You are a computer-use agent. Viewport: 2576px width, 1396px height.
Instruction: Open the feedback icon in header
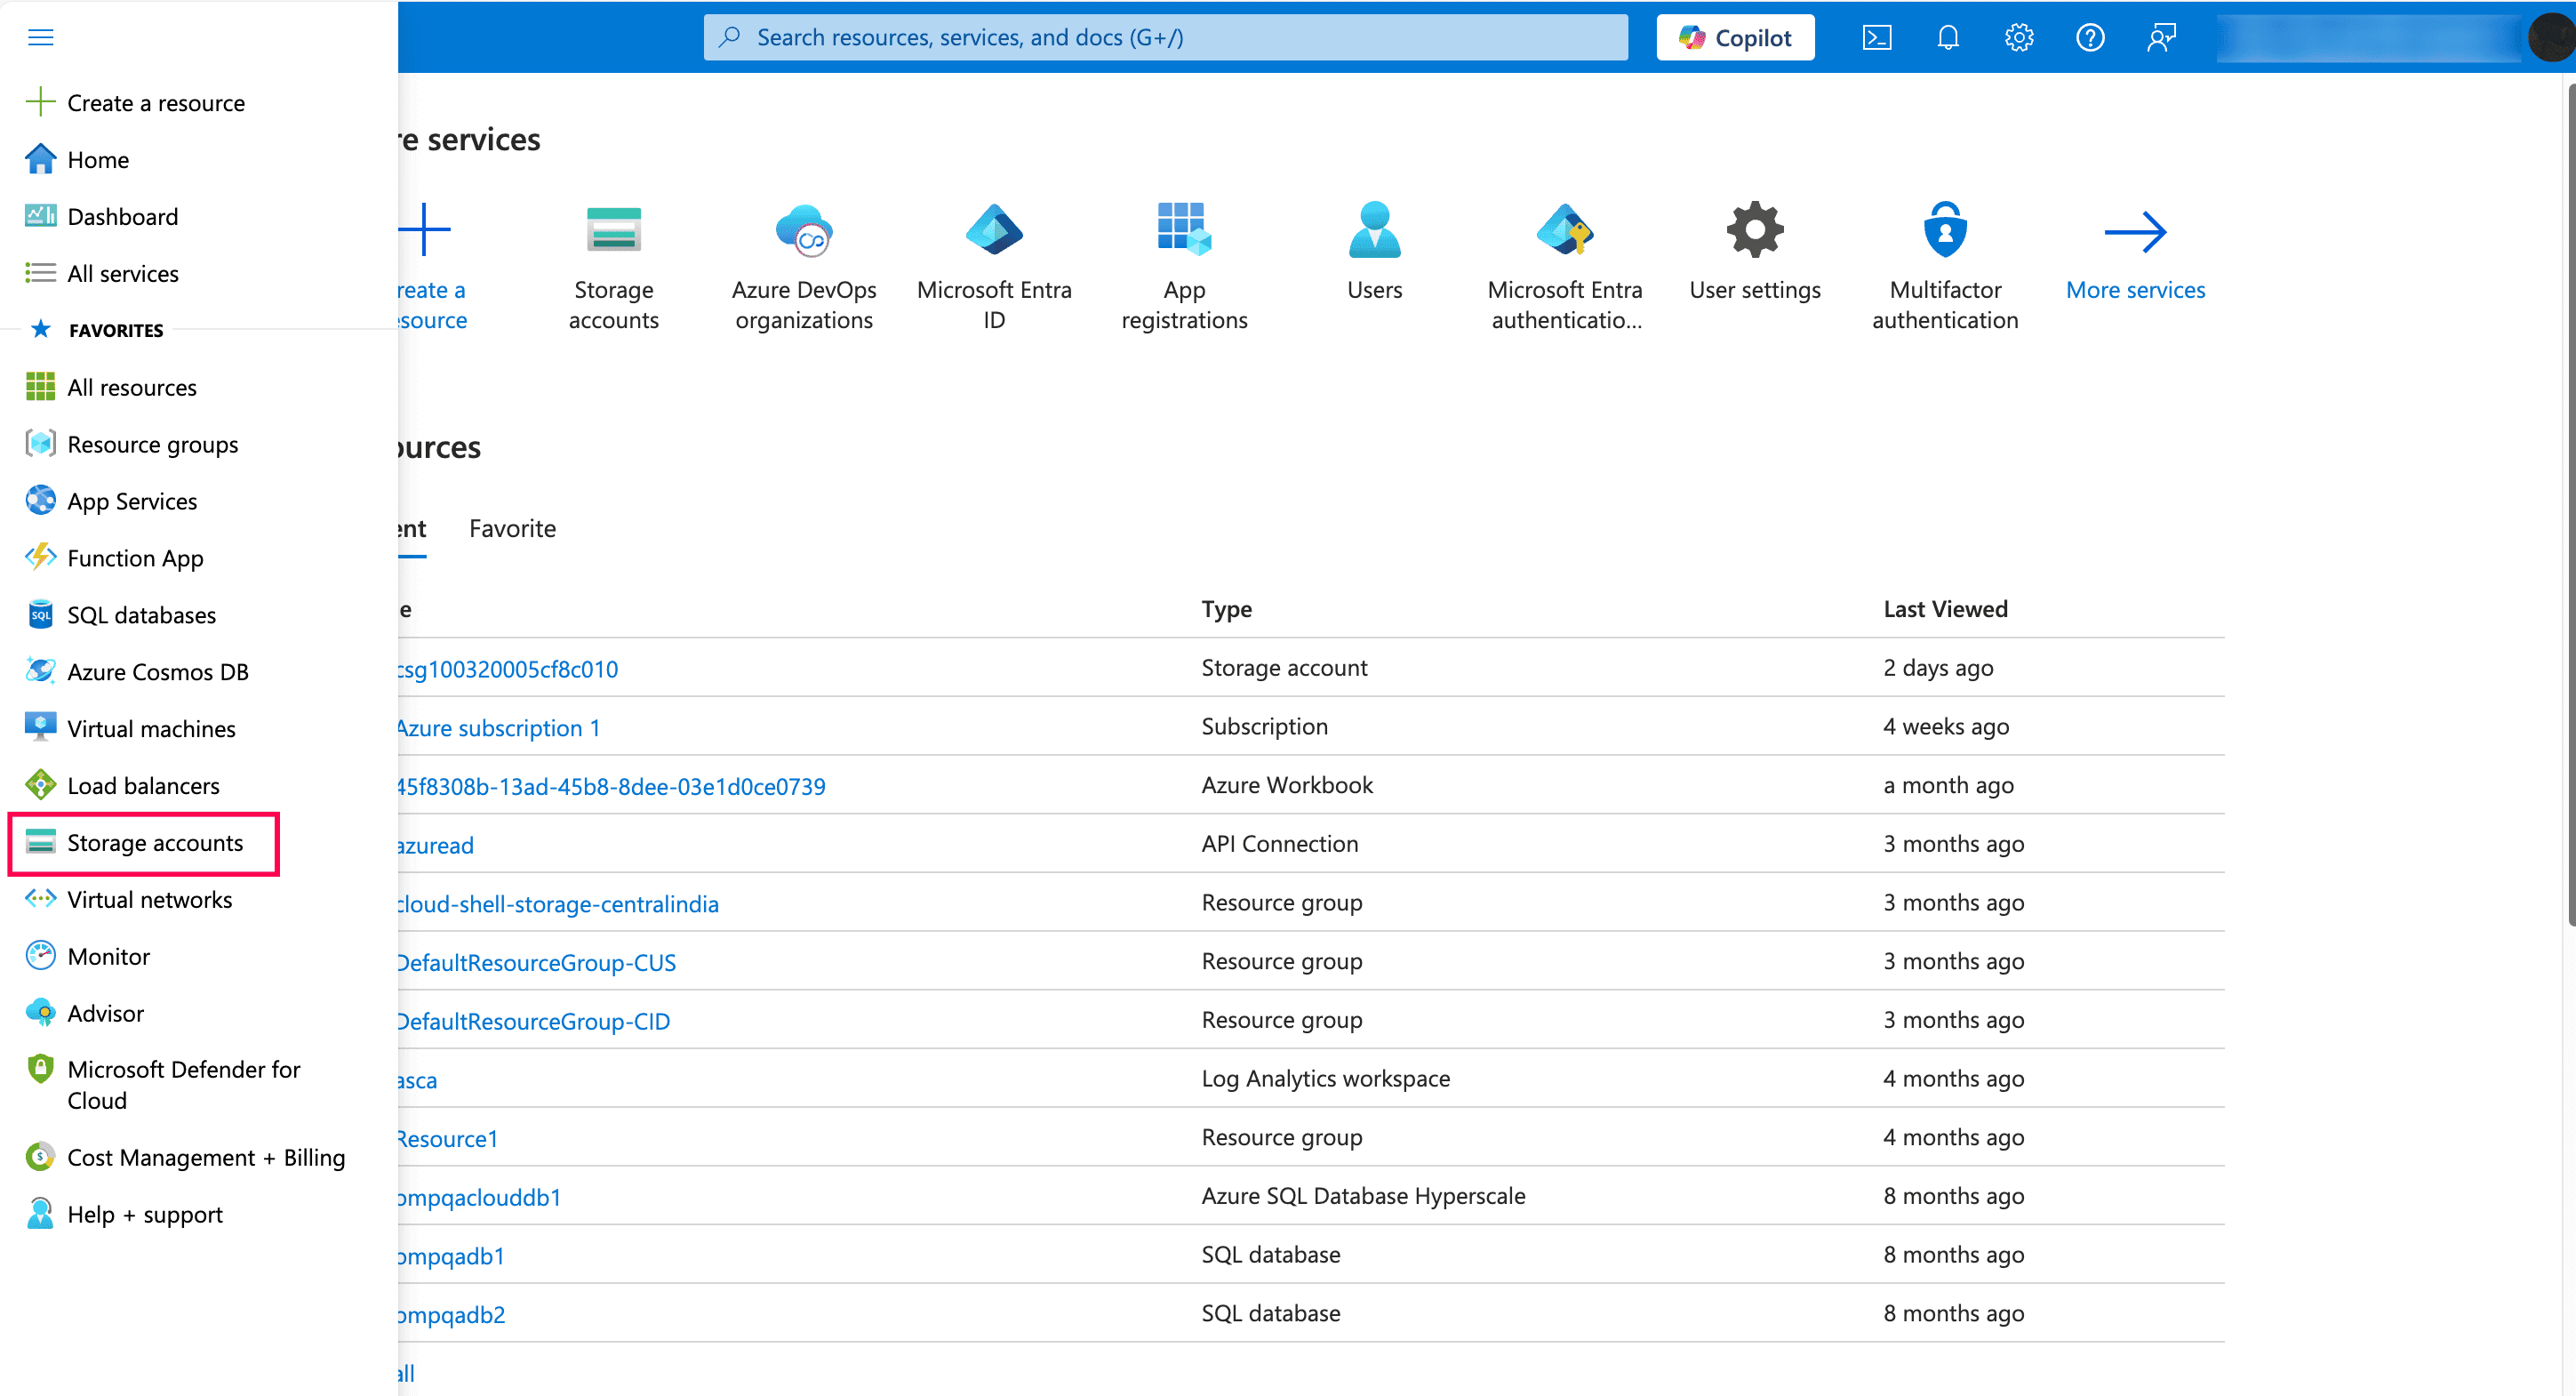[2160, 37]
